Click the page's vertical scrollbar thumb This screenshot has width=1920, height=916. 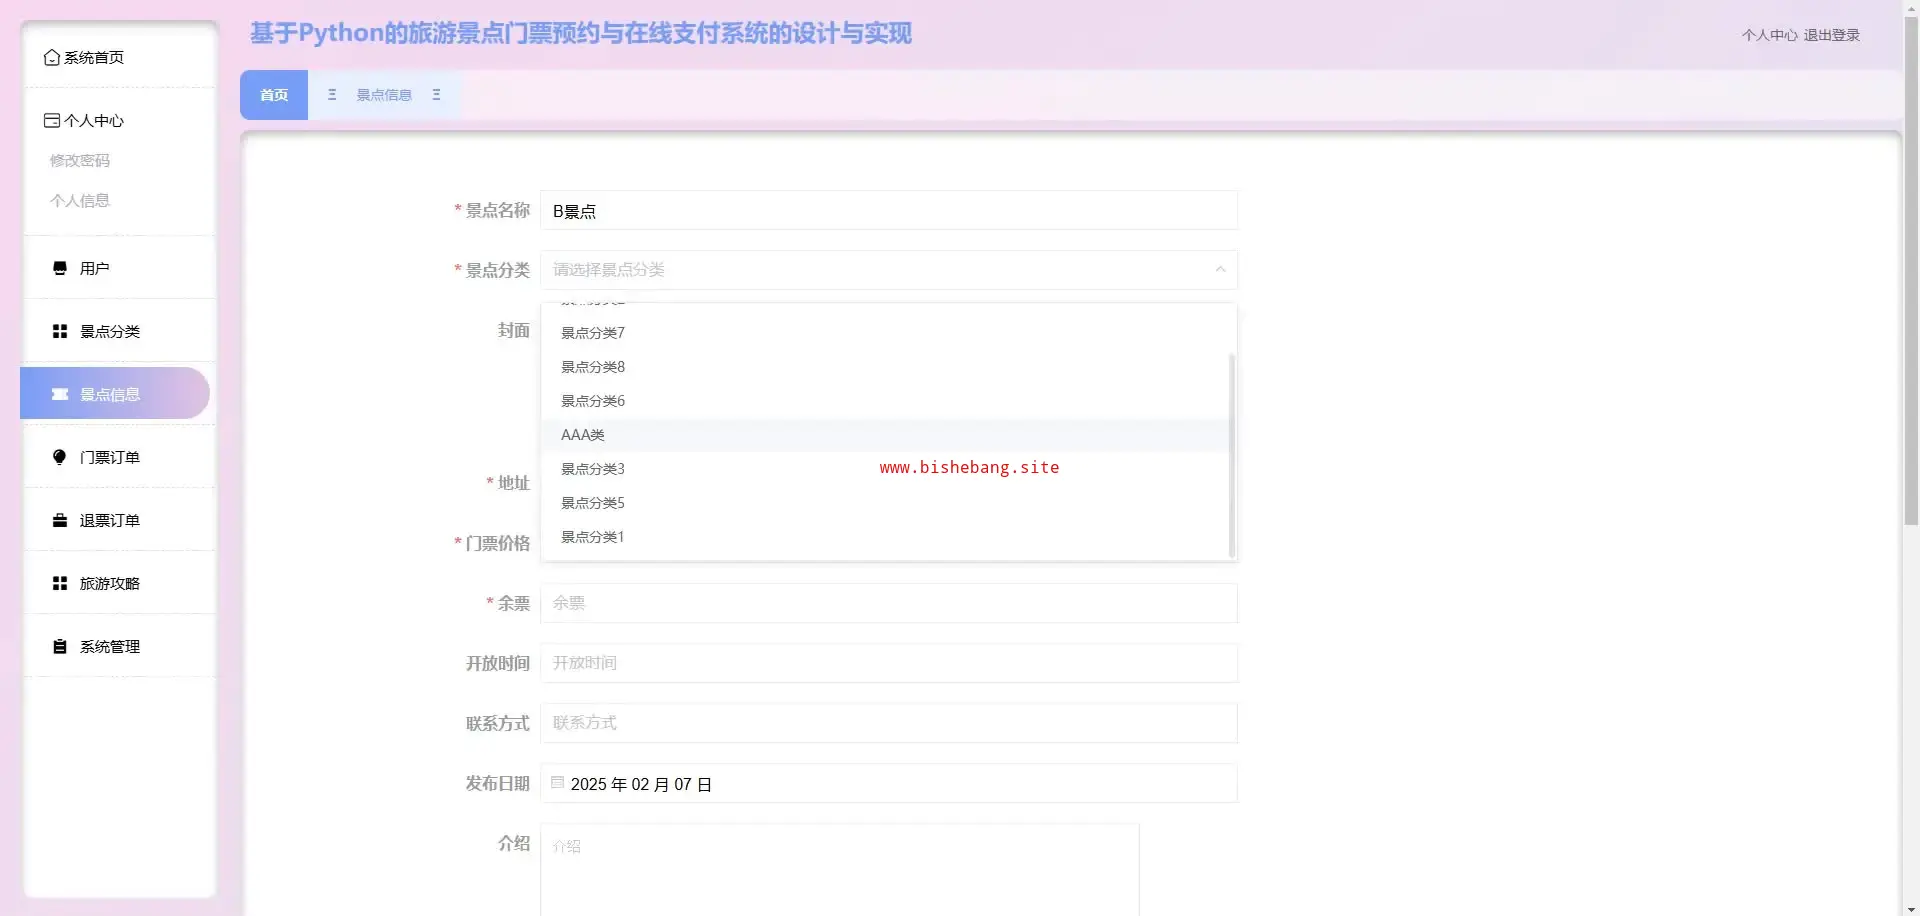(x=1911, y=270)
